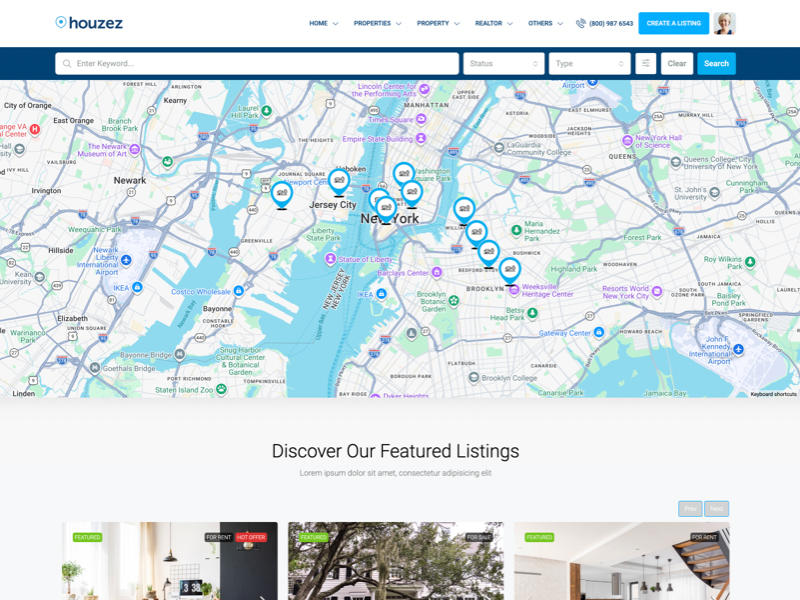Click the Staten Island Zoo pin
The width and height of the screenshot is (800, 600).
[x=221, y=389]
